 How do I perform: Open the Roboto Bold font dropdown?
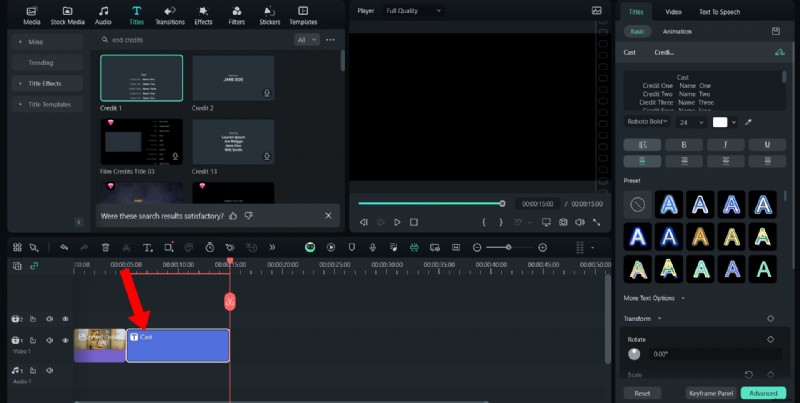(647, 122)
